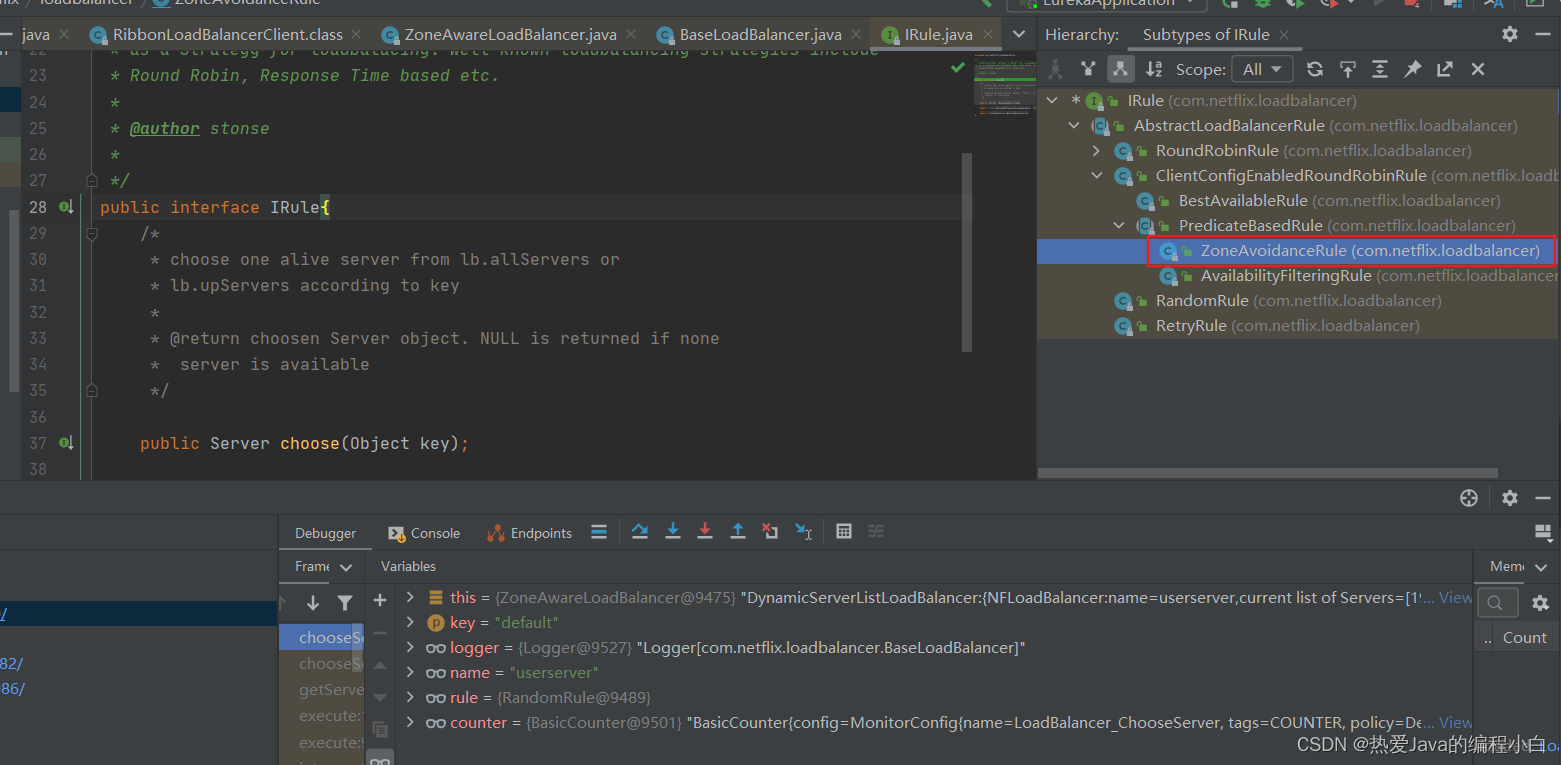
Task: Expand the 'this' variable
Action: tap(410, 597)
